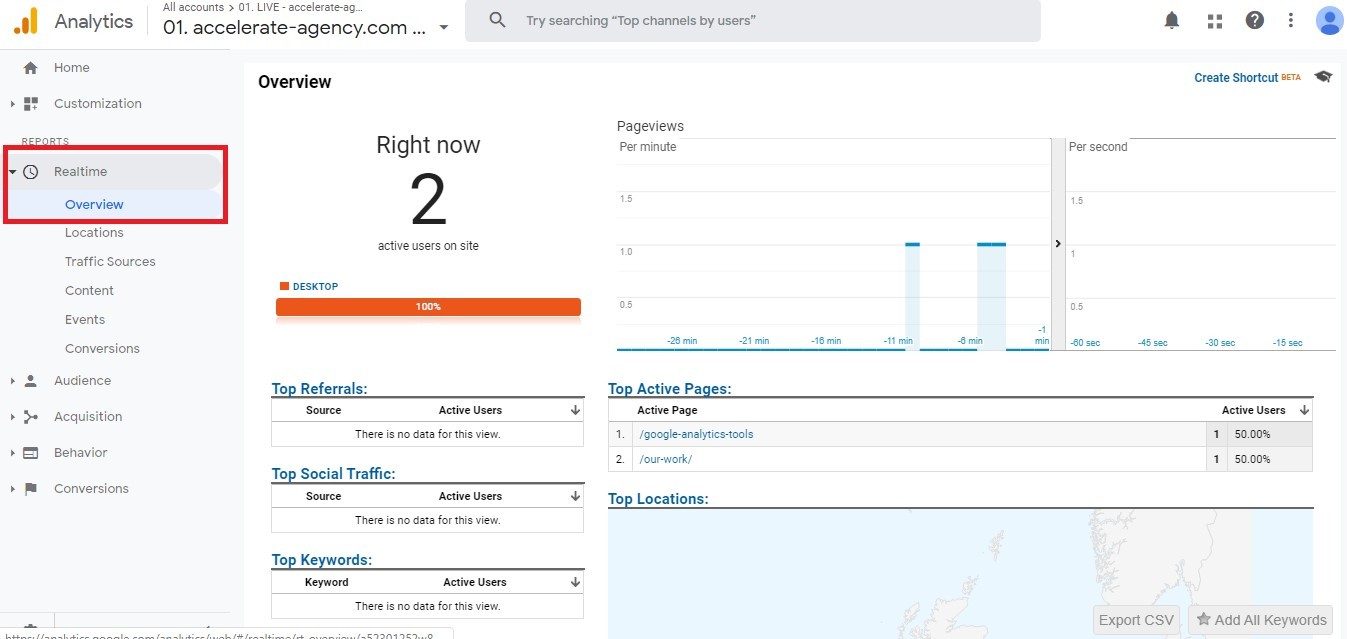The image size is (1347, 639).
Task: Open the Realtime Conversions report
Action: (x=102, y=349)
